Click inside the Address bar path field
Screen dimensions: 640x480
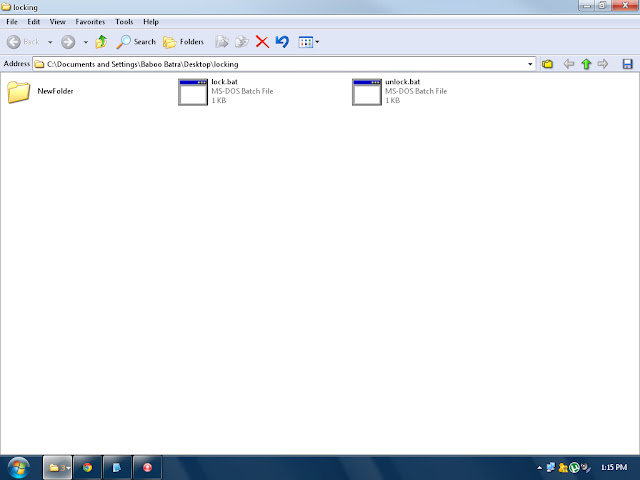[284, 64]
